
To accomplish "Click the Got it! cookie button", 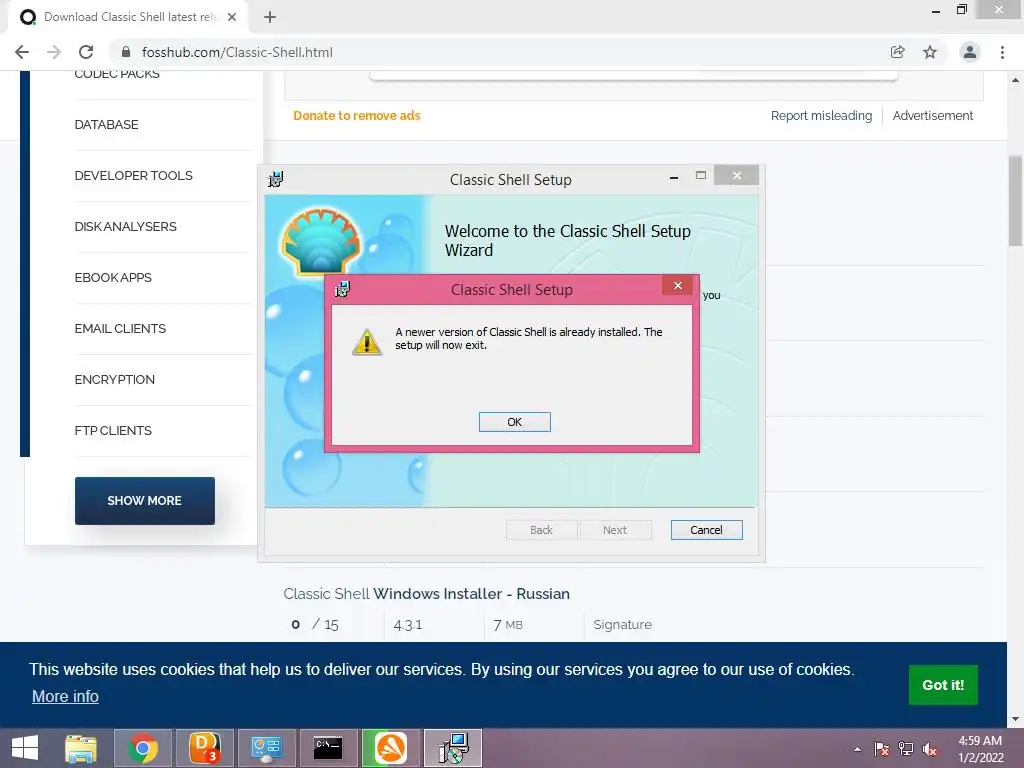I will [x=943, y=684].
